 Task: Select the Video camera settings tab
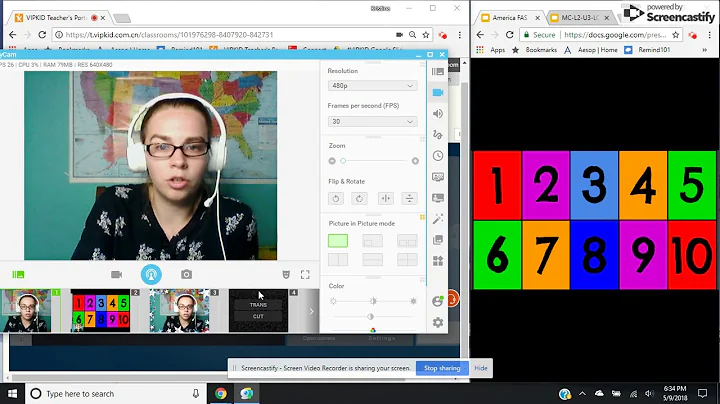coord(438,93)
